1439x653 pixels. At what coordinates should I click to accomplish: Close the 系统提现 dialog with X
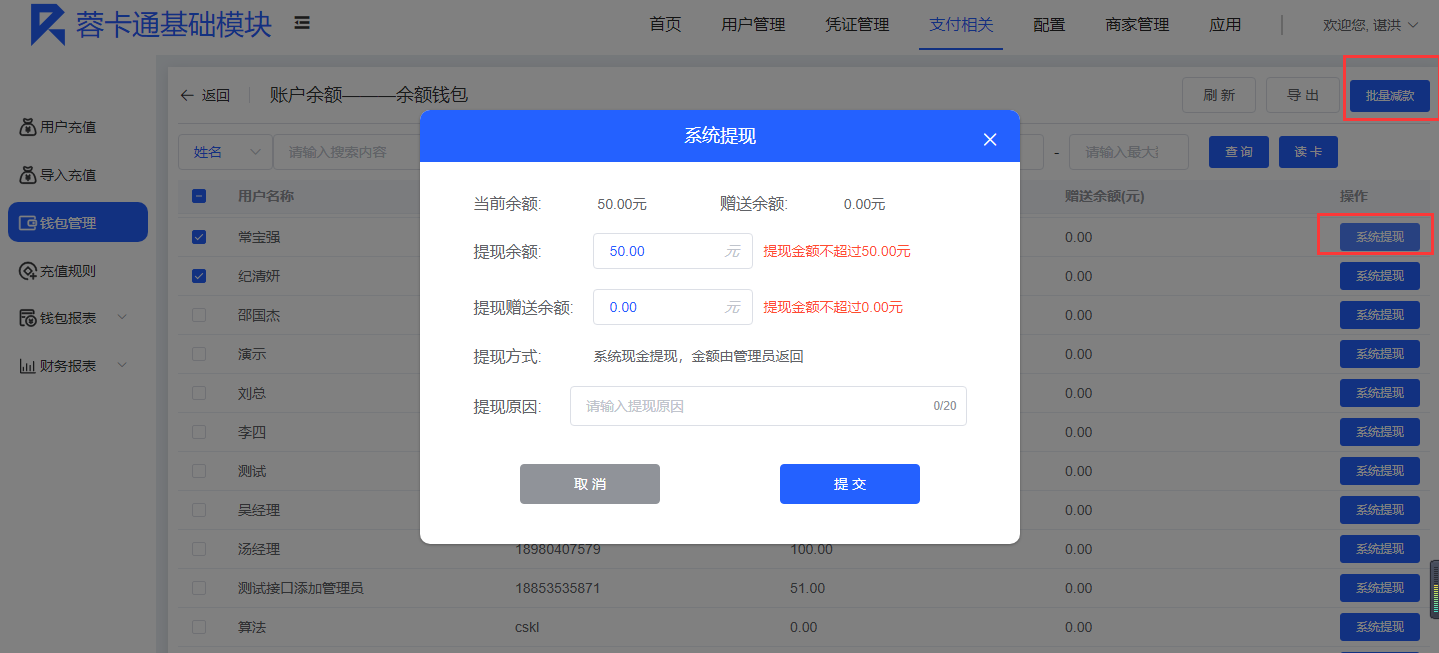pos(990,139)
